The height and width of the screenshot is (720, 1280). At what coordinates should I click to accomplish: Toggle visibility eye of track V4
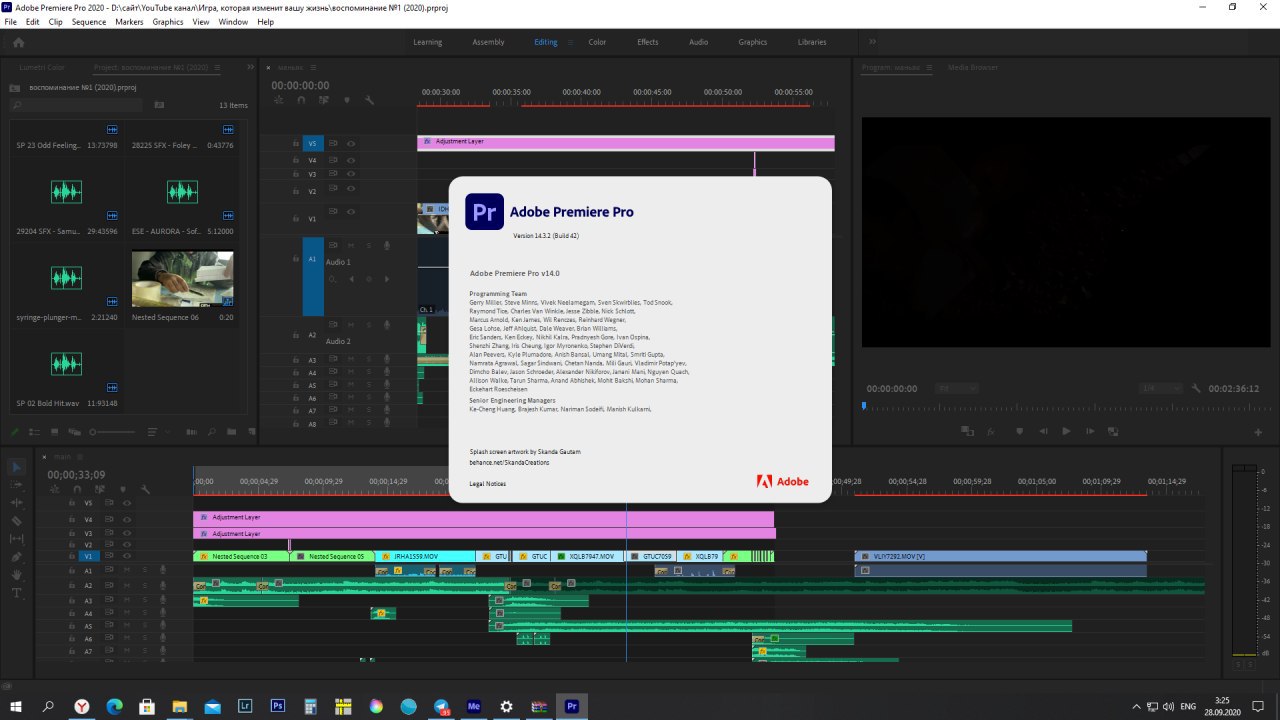click(x=127, y=519)
